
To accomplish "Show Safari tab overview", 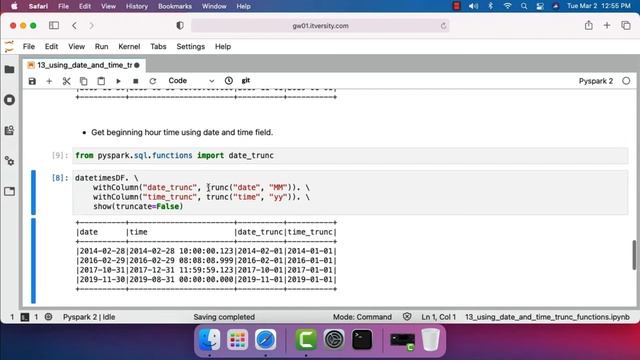I will point(626,25).
